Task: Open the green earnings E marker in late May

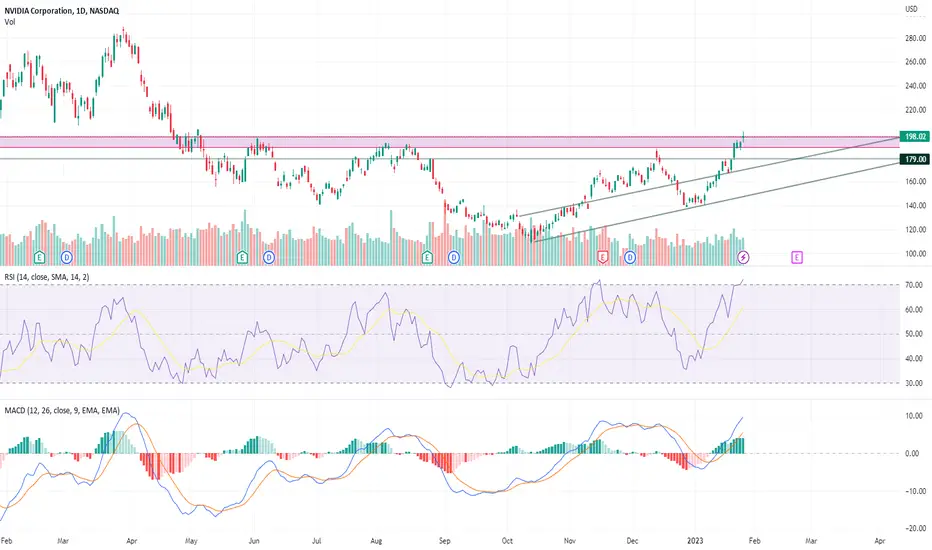Action: (x=242, y=257)
